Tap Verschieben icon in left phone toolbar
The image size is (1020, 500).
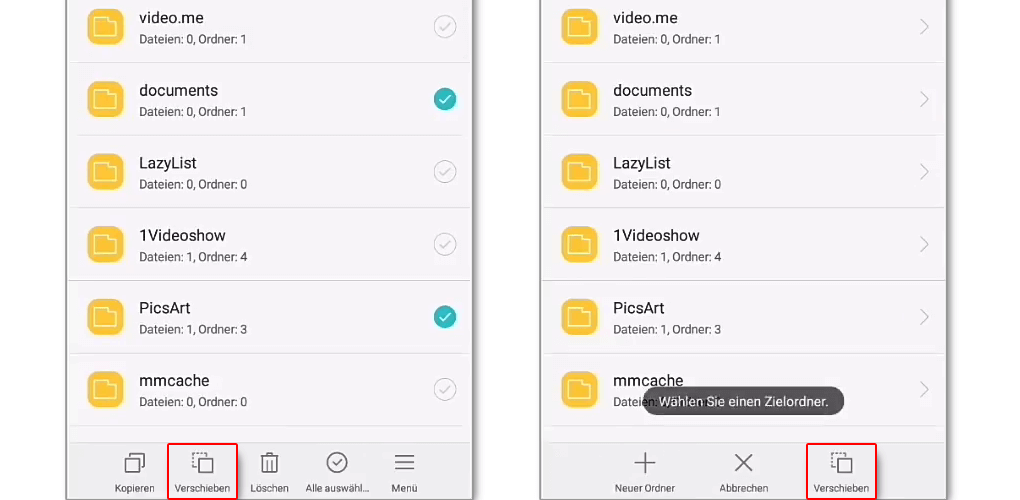(x=202, y=462)
